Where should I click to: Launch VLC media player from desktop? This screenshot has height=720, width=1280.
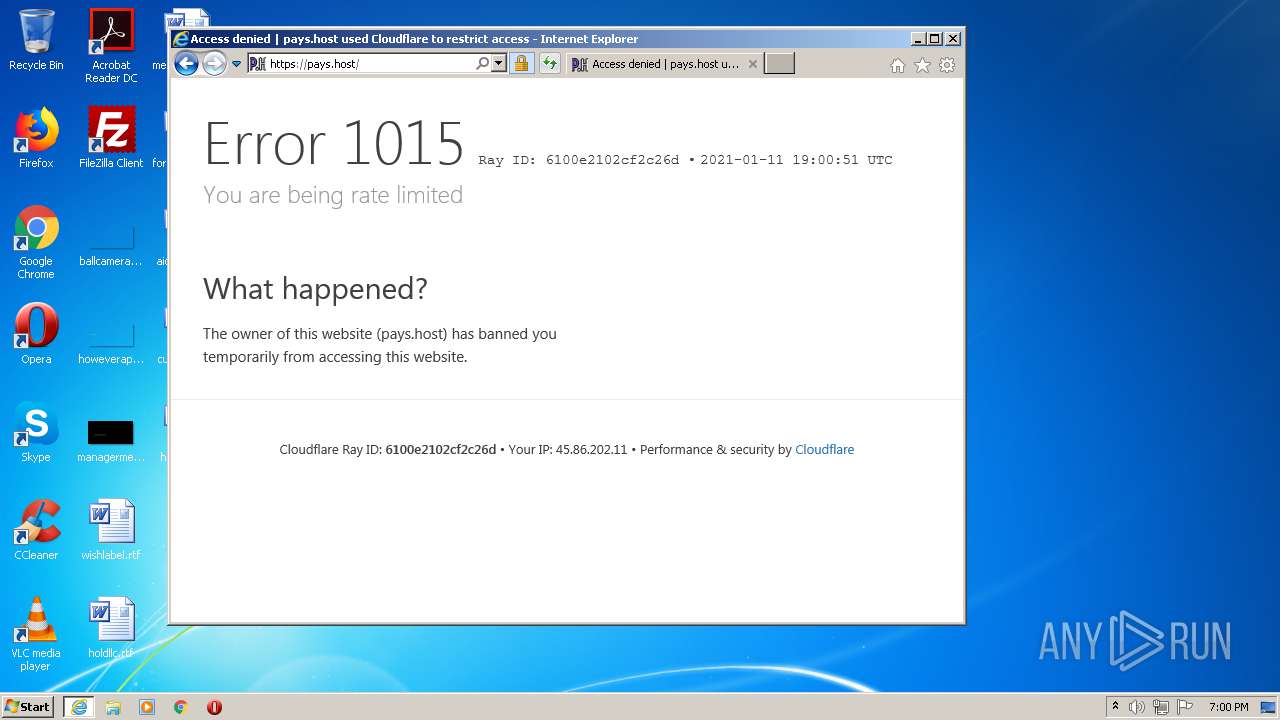pos(36,634)
